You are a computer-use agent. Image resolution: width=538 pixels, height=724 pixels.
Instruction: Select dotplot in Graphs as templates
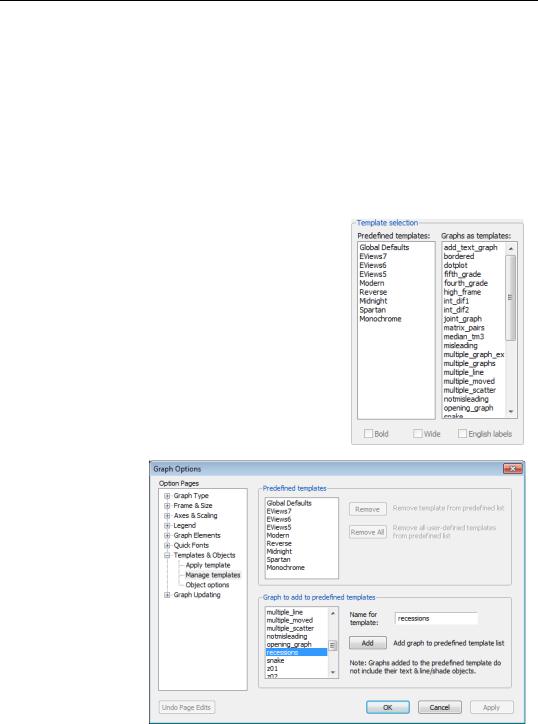455,265
